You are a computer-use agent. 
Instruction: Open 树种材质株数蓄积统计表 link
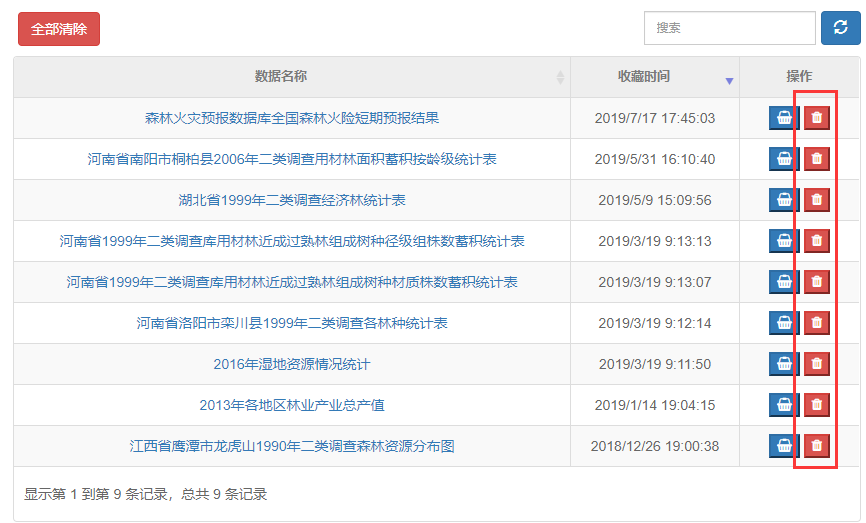tap(292, 282)
